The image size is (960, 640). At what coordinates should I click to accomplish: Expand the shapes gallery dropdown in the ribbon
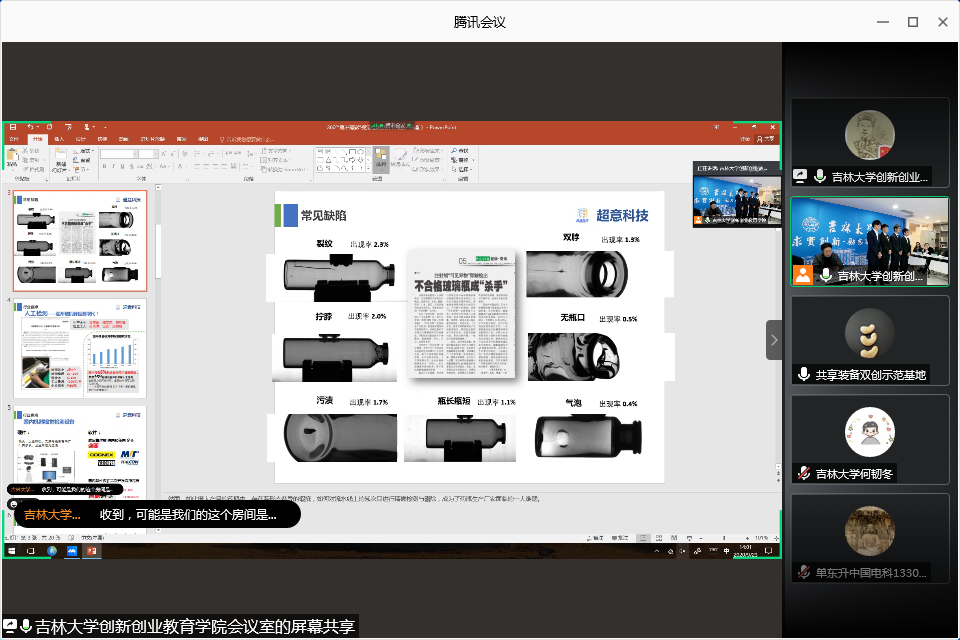(366, 167)
